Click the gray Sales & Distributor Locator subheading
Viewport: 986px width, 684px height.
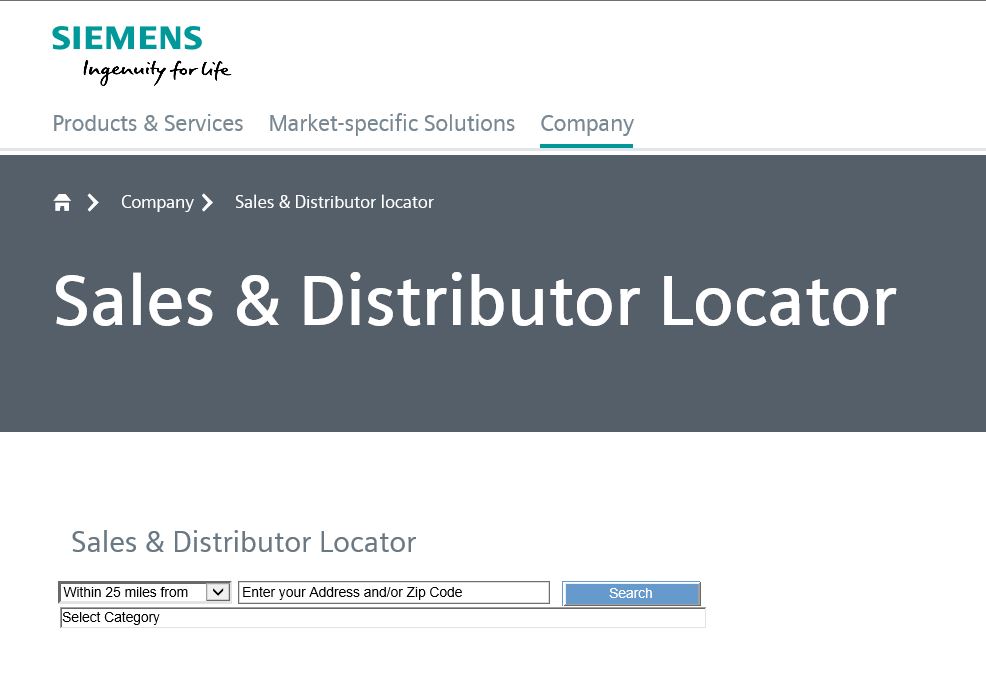click(x=244, y=542)
